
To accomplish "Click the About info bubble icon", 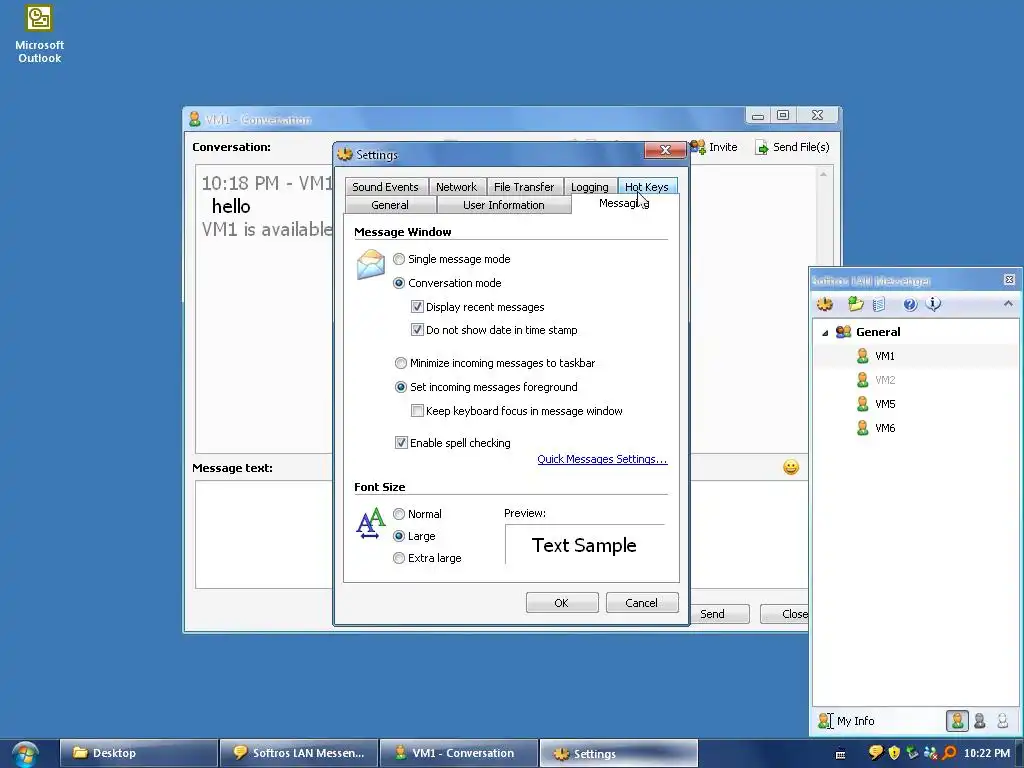I will (934, 304).
